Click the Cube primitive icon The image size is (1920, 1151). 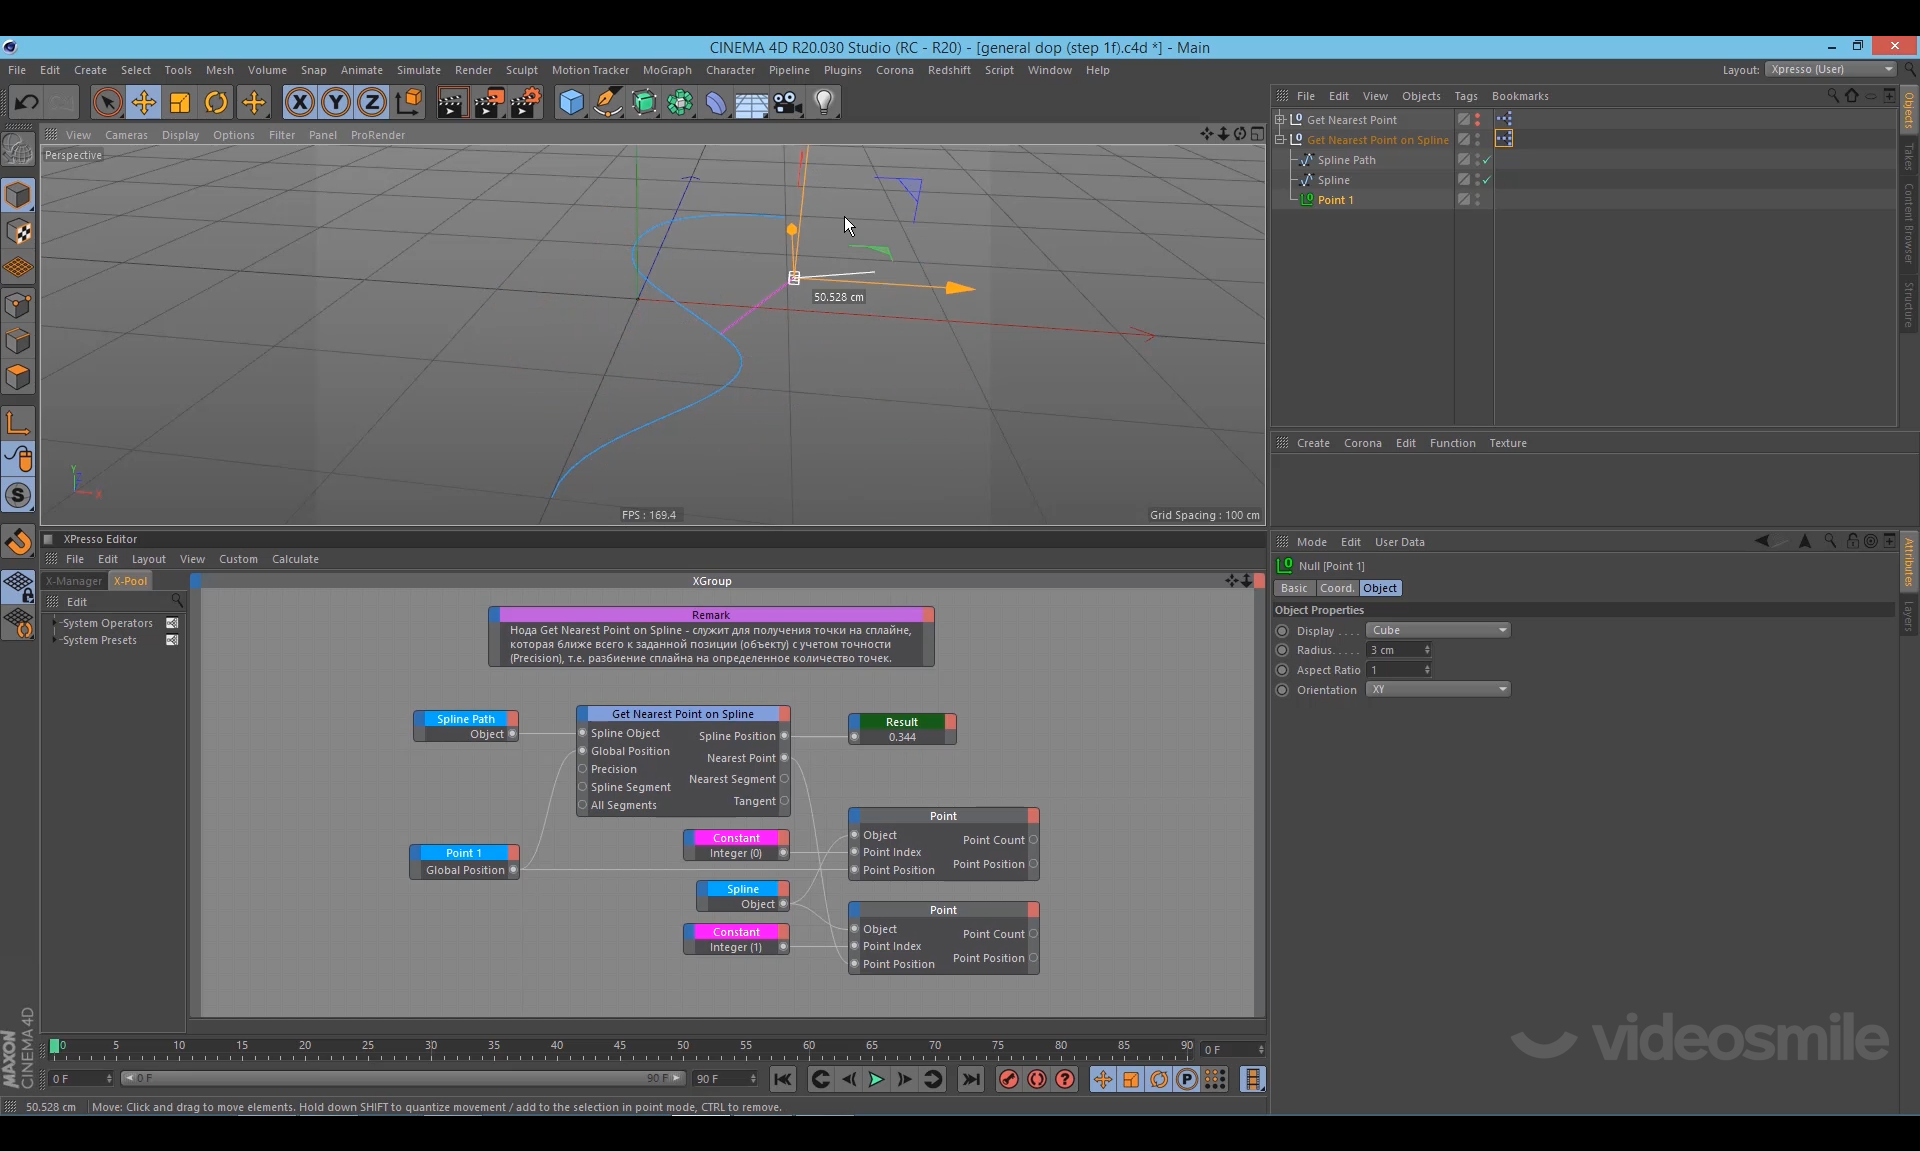pos(571,102)
